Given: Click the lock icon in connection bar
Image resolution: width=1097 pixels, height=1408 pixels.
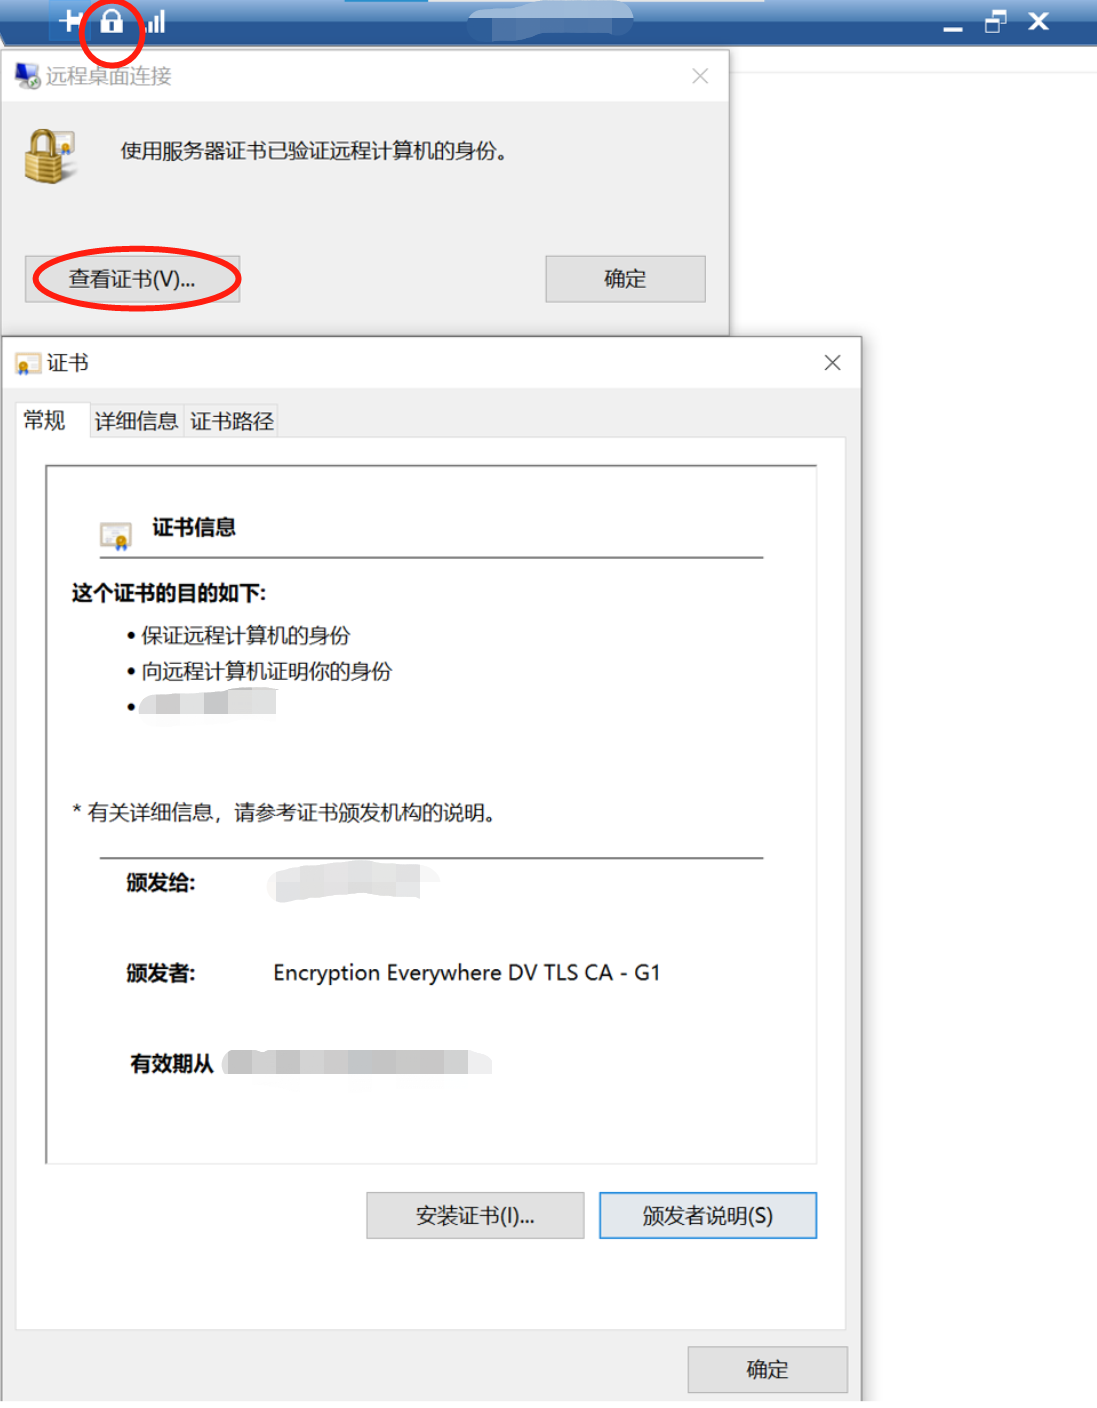Looking at the screenshot, I should pos(112,21).
